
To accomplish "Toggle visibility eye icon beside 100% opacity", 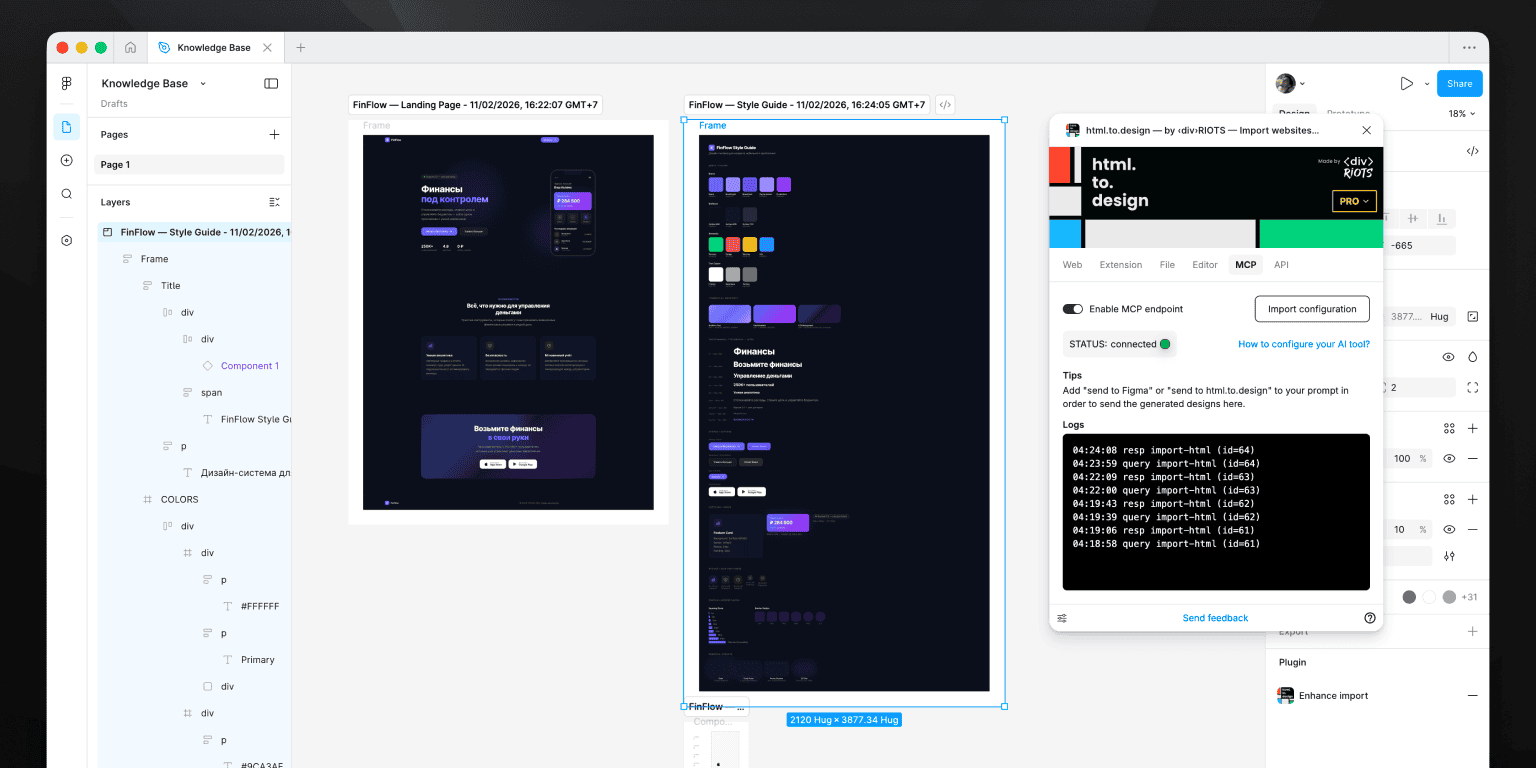I will (1449, 459).
